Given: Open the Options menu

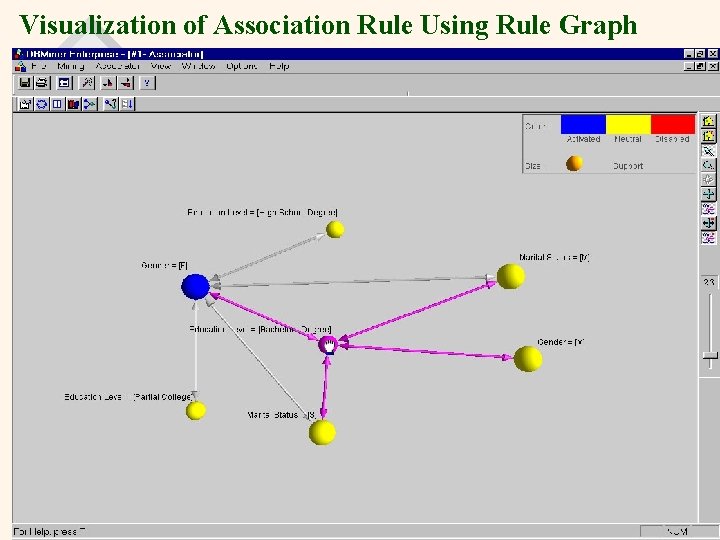Looking at the screenshot, I should point(242,66).
